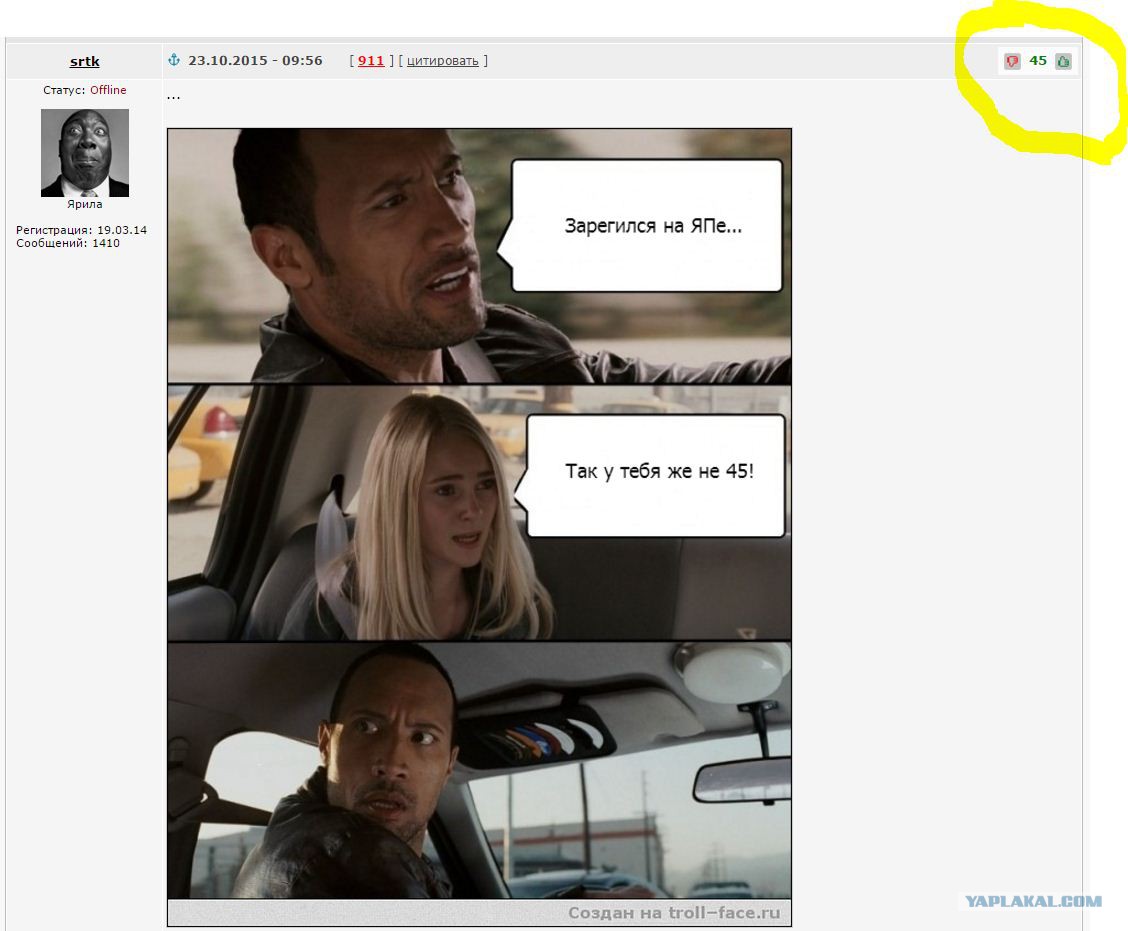Click the Offline status text
The height and width of the screenshot is (931, 1128).
(x=108, y=90)
